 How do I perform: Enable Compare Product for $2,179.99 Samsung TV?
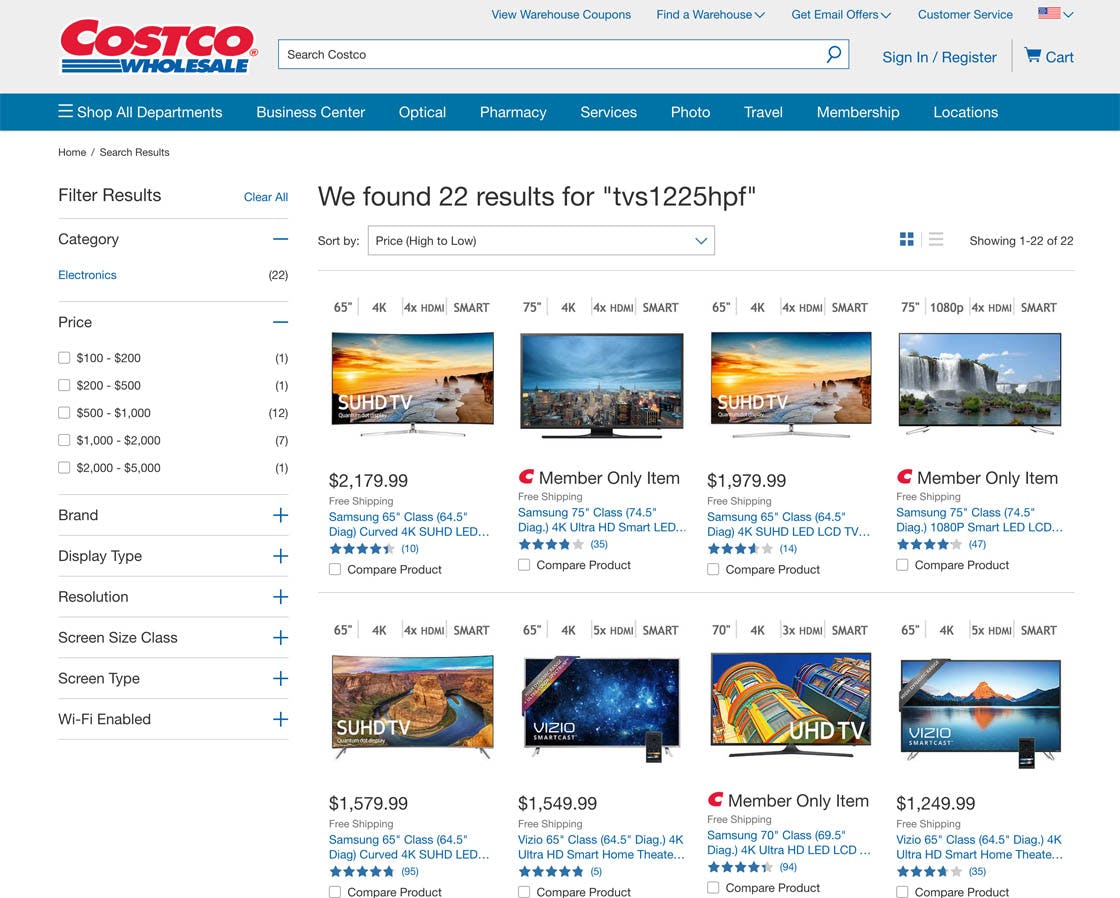pyautogui.click(x=335, y=569)
